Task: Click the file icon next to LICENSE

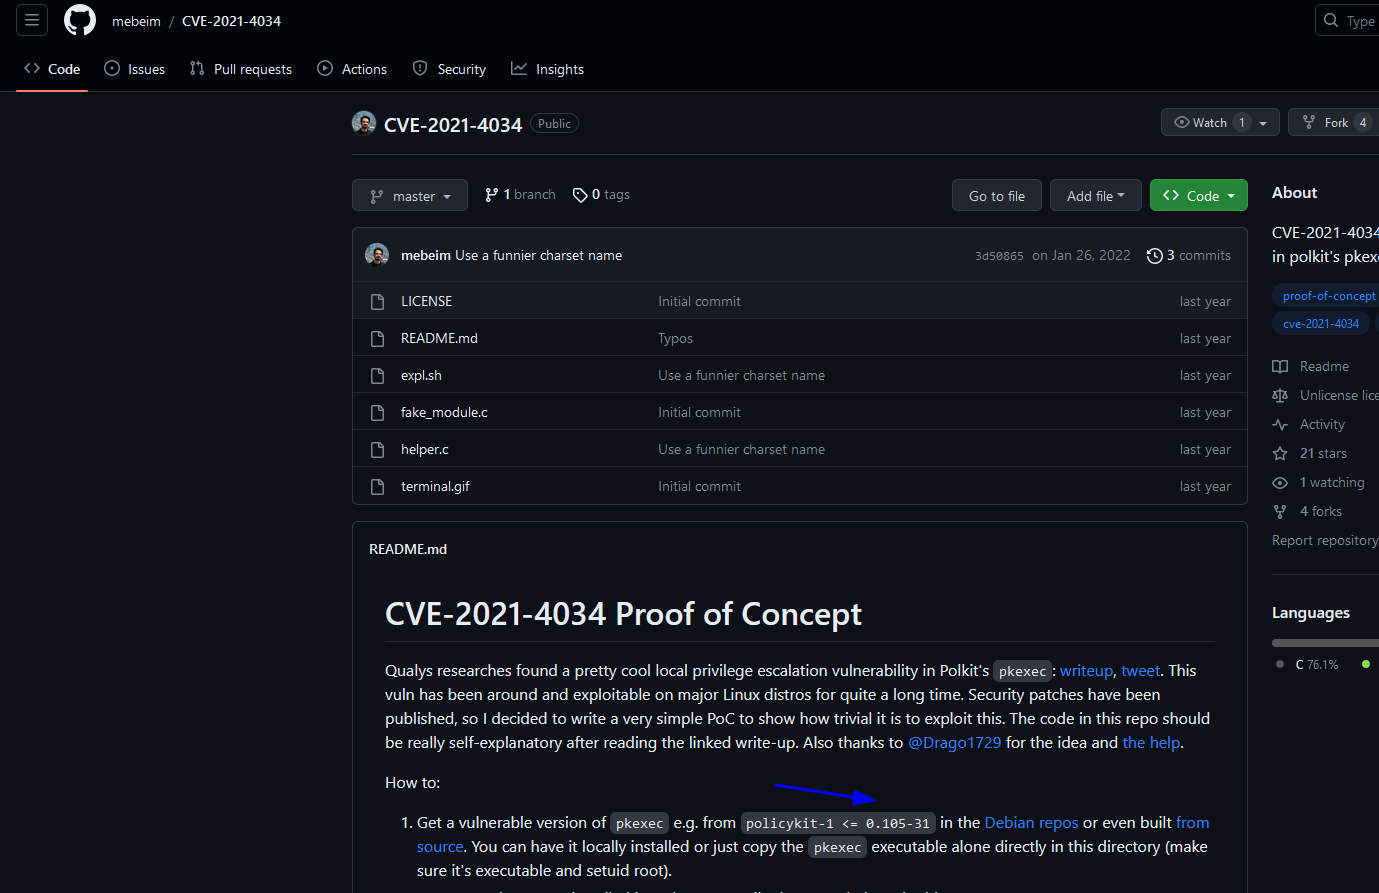Action: click(x=377, y=301)
